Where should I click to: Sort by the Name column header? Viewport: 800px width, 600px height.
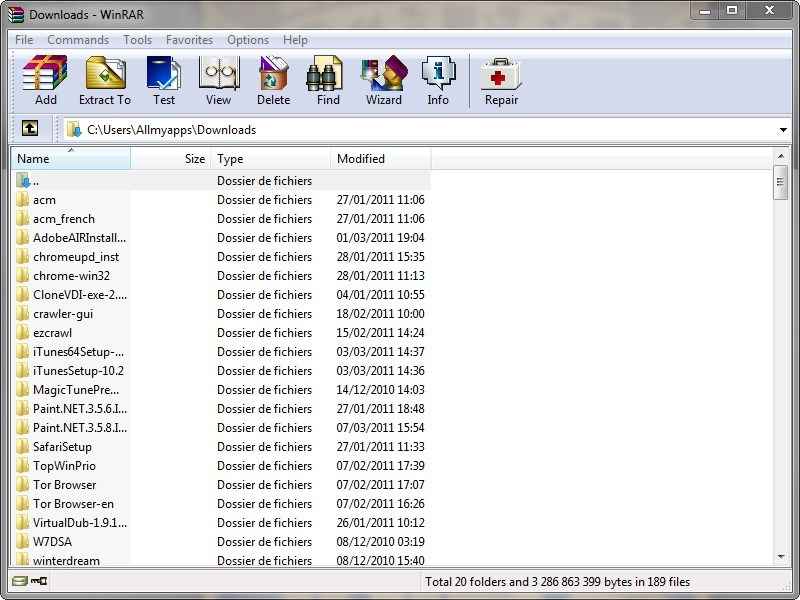click(x=70, y=159)
